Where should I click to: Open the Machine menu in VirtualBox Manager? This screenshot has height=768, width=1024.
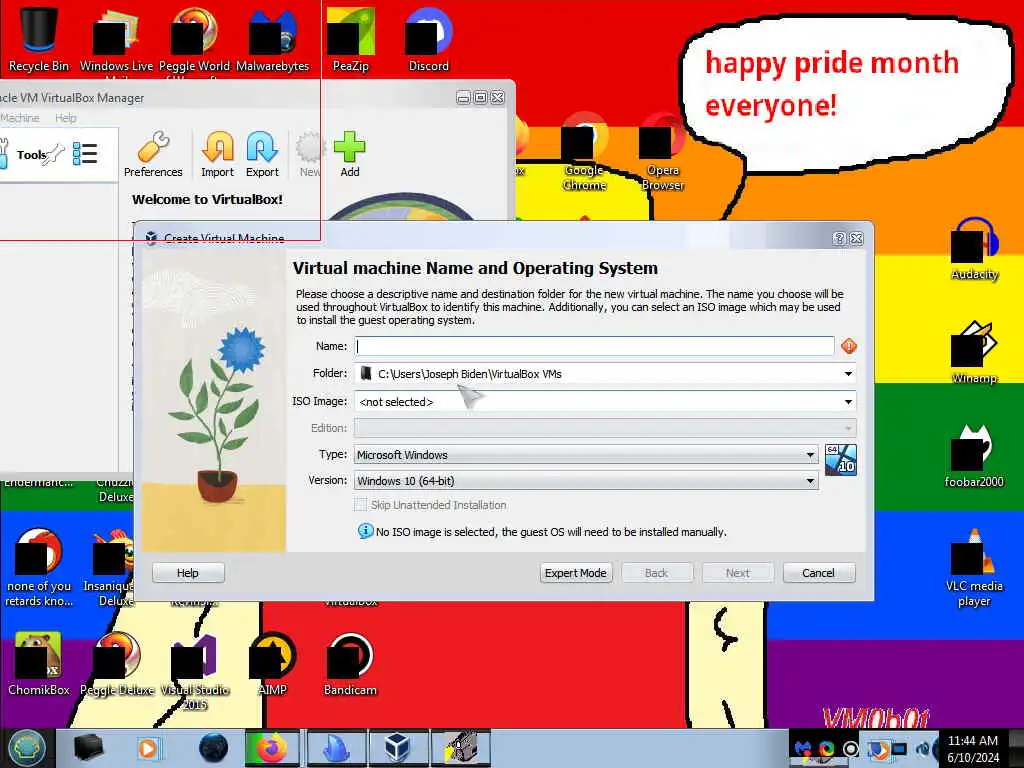pos(20,118)
